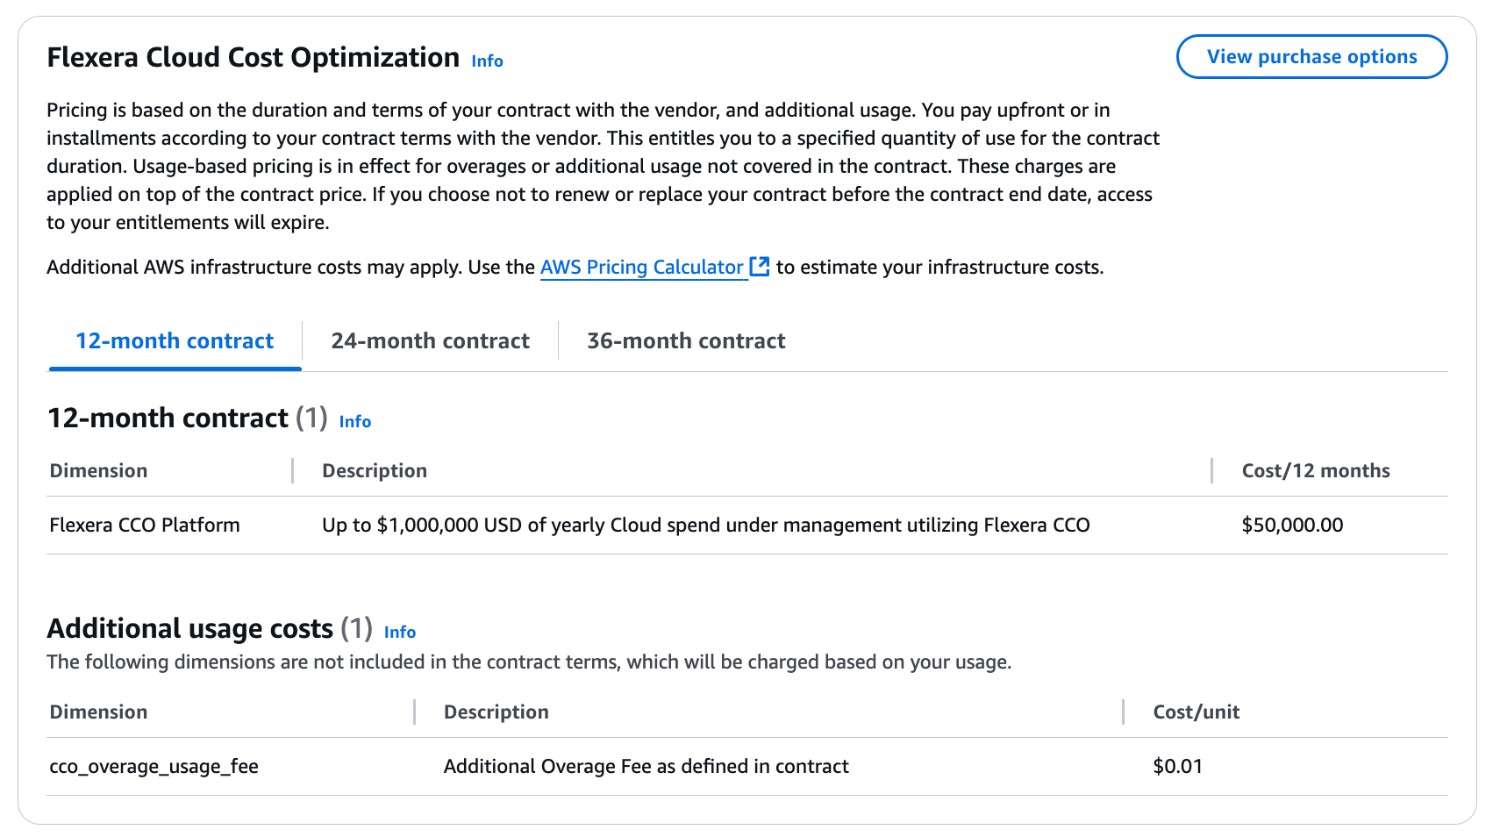Click the Additional Overage Fee description text
The width and height of the screenshot is (1500, 837).
coord(645,766)
